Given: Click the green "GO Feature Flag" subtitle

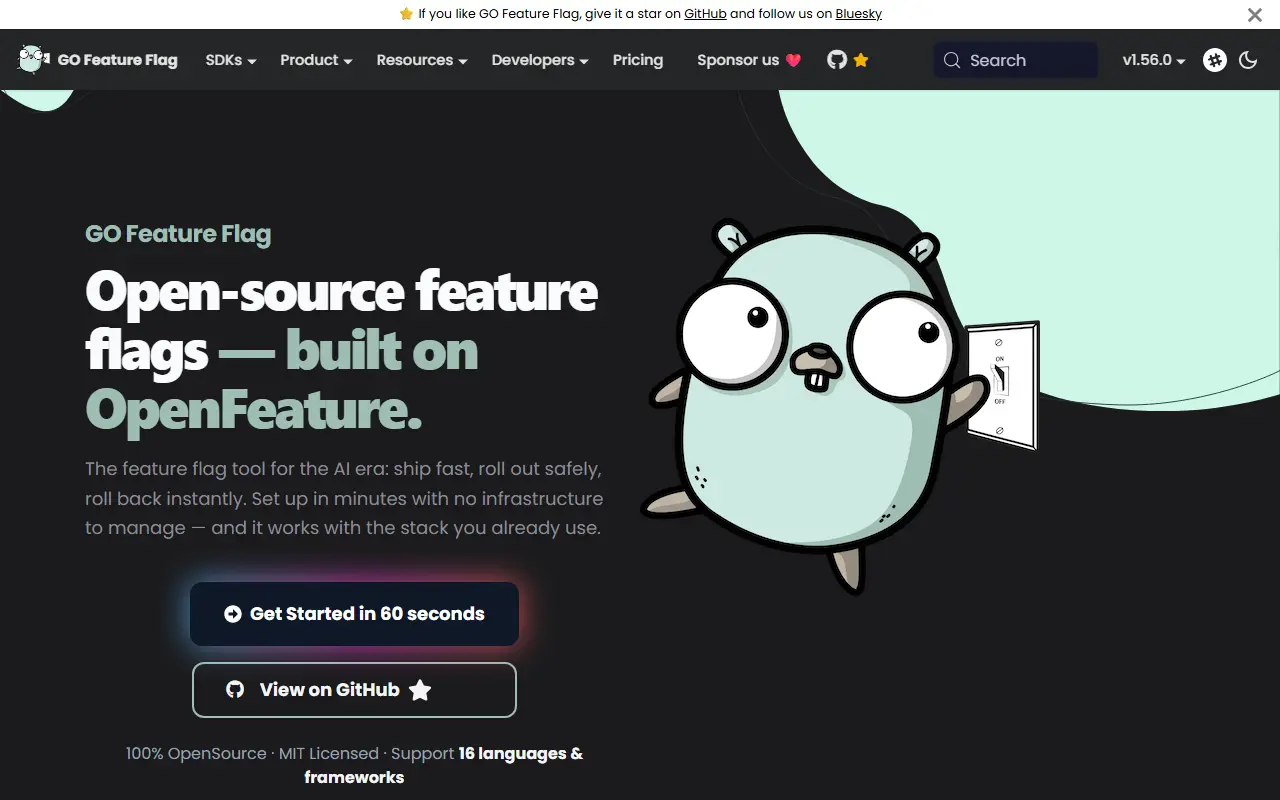Looking at the screenshot, I should (x=178, y=234).
